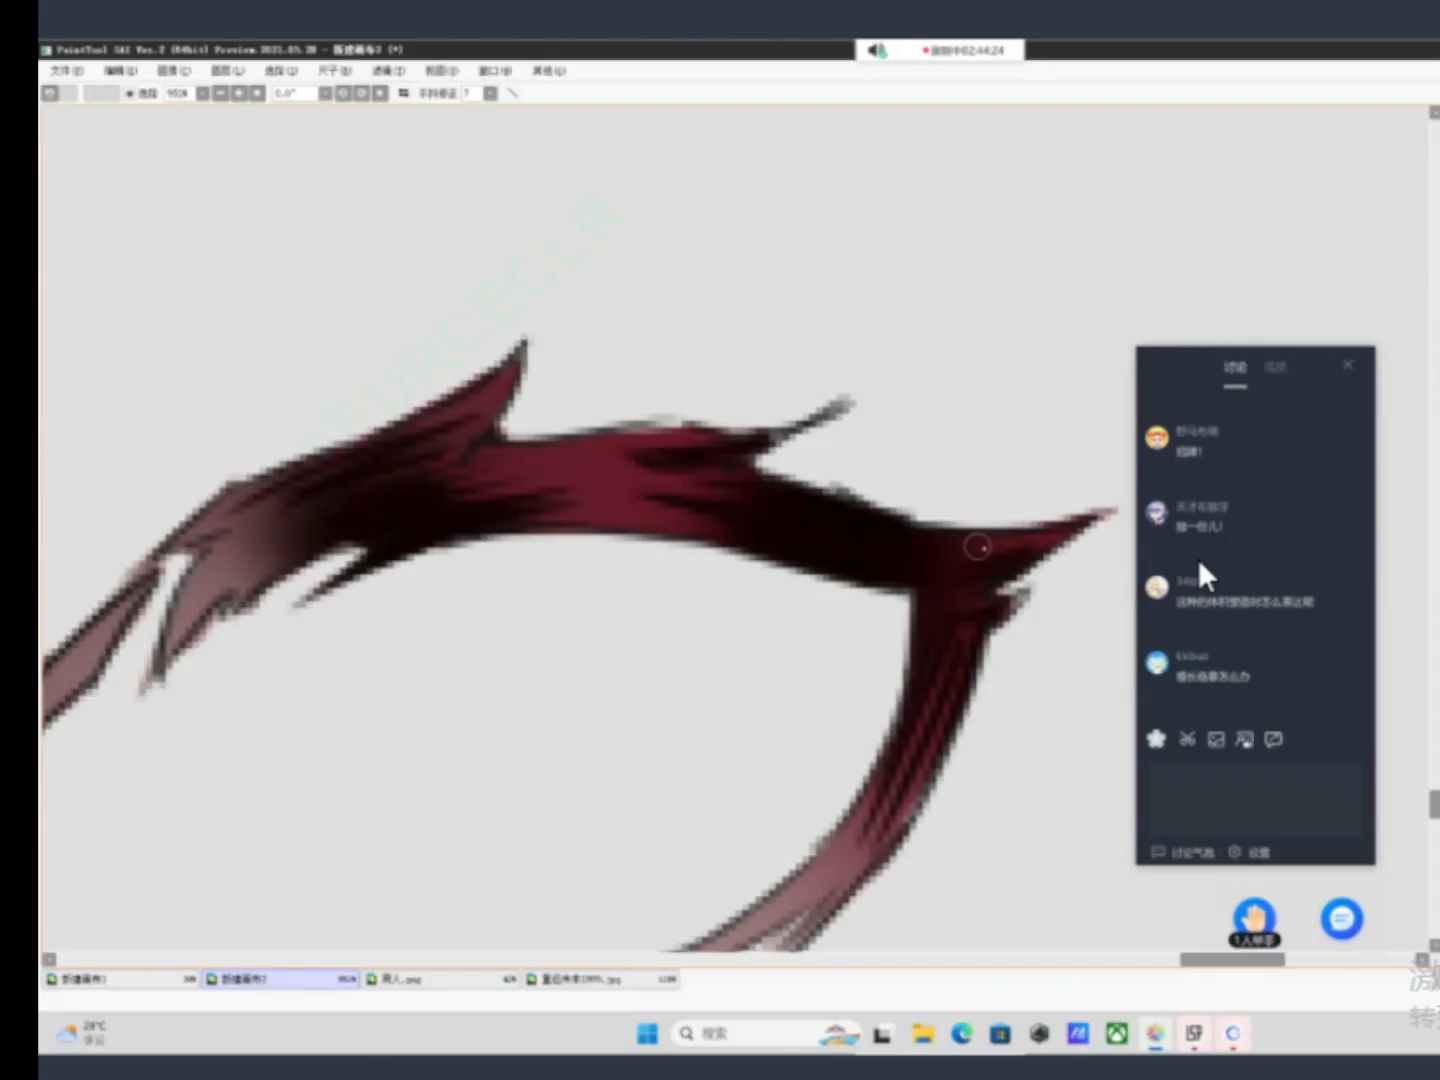Screen dimensions: 1440x1080
Task: Open the 其他 menu
Action: pos(549,71)
